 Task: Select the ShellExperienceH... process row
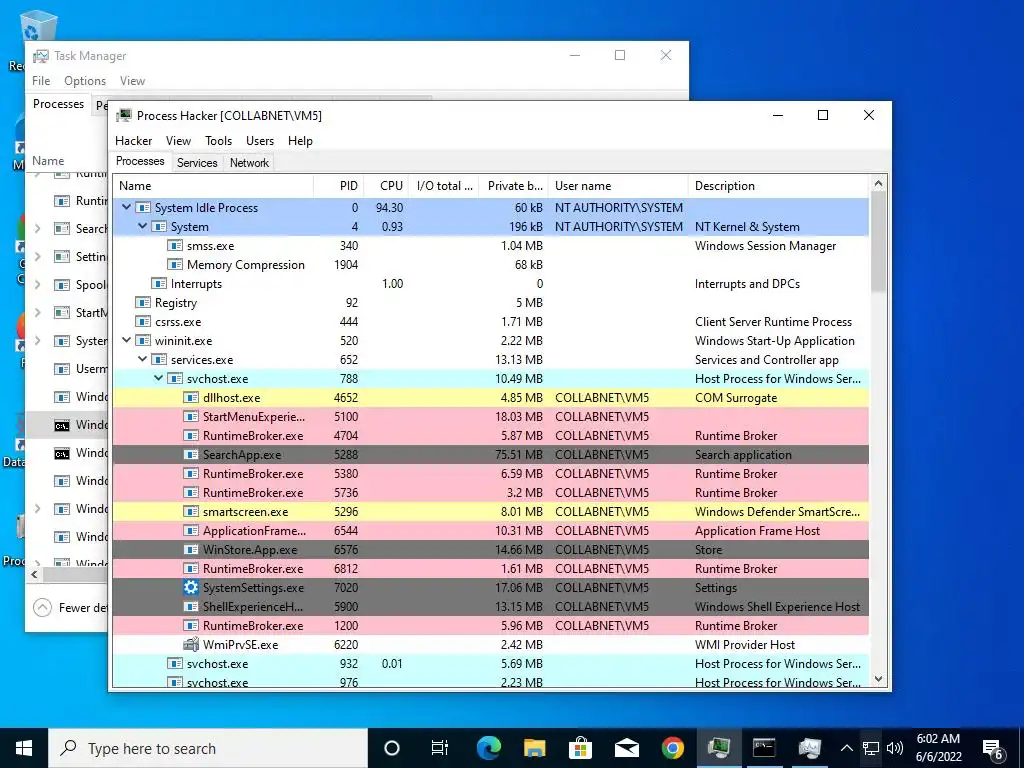click(490, 607)
